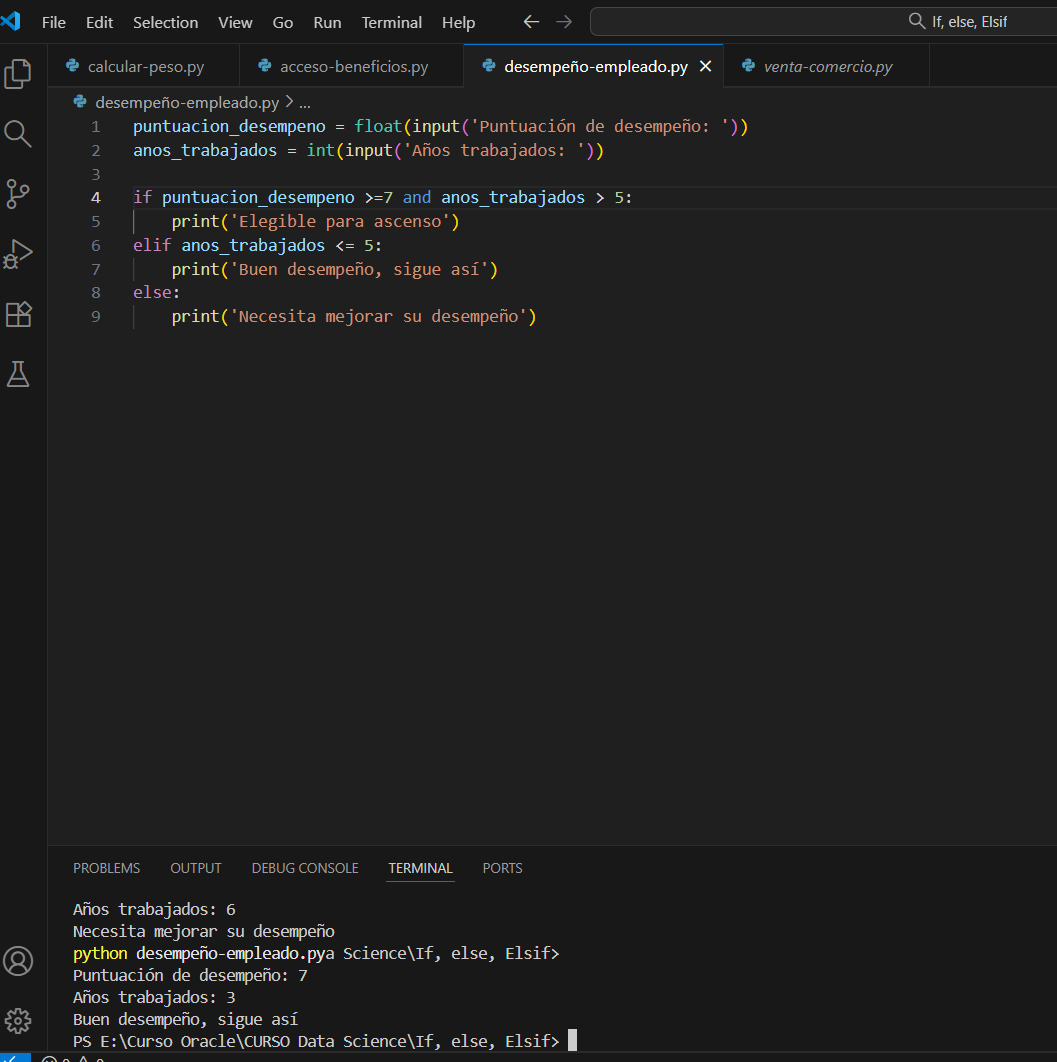Viewport: 1057px width, 1062px height.
Task: Open the Run and Debug view
Action: point(18,254)
